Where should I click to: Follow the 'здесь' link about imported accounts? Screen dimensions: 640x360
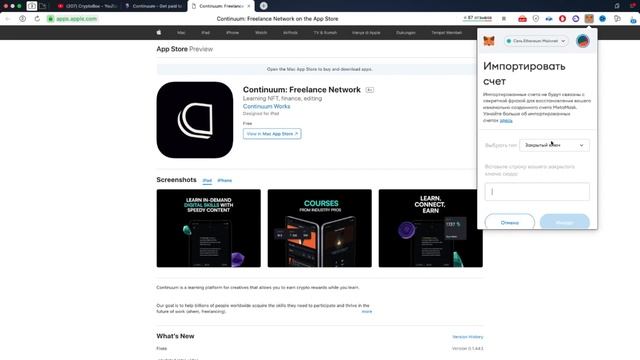coord(506,120)
